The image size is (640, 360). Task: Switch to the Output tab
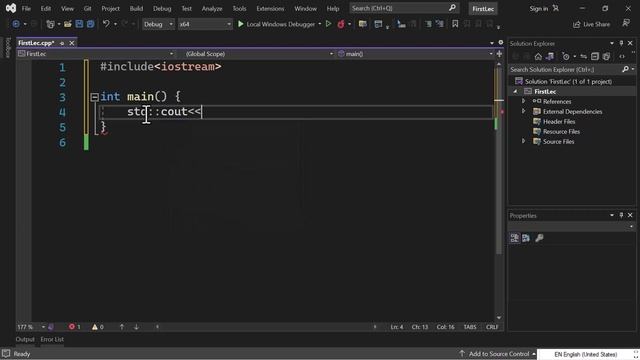click(25, 339)
